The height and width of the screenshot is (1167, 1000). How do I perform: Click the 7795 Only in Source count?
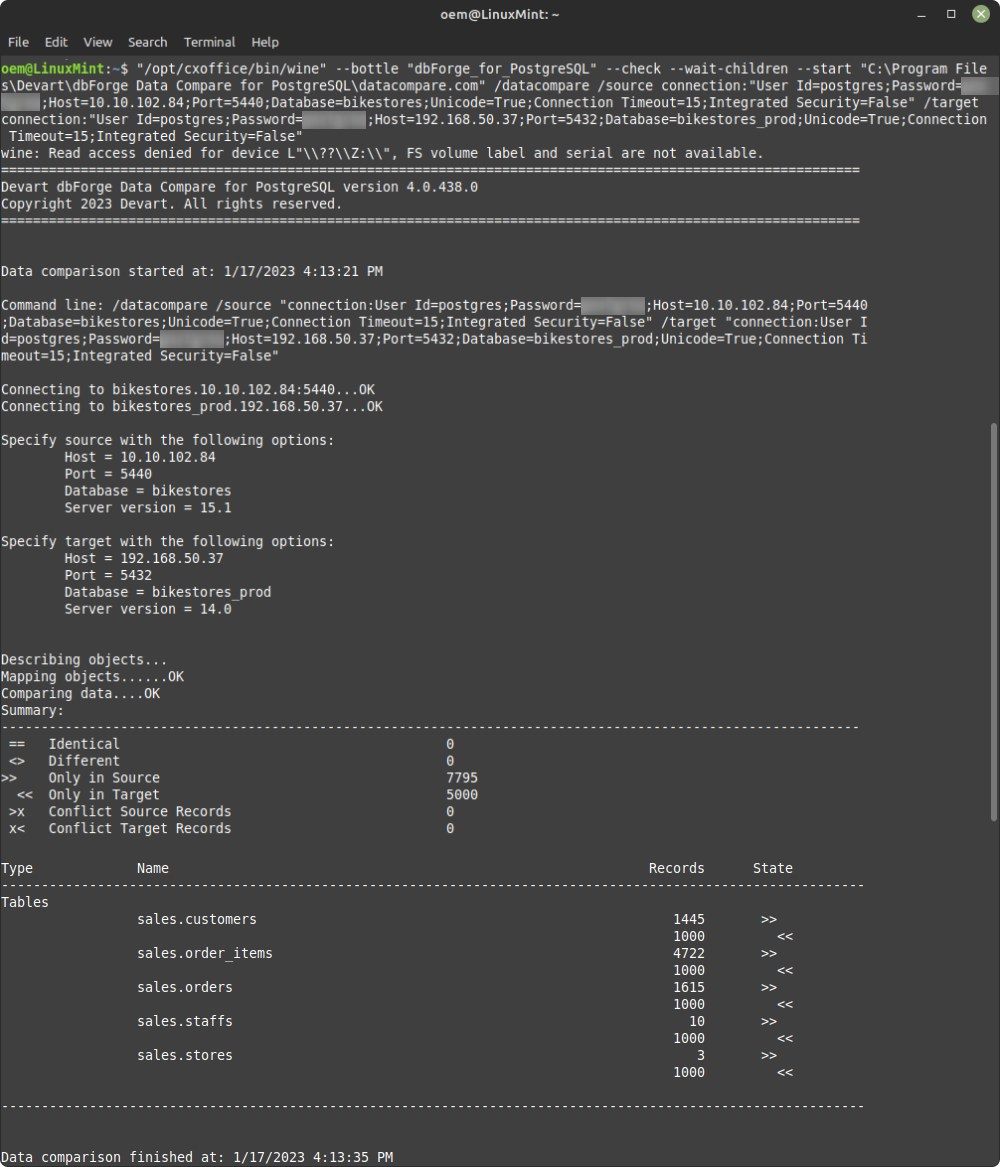(462, 778)
